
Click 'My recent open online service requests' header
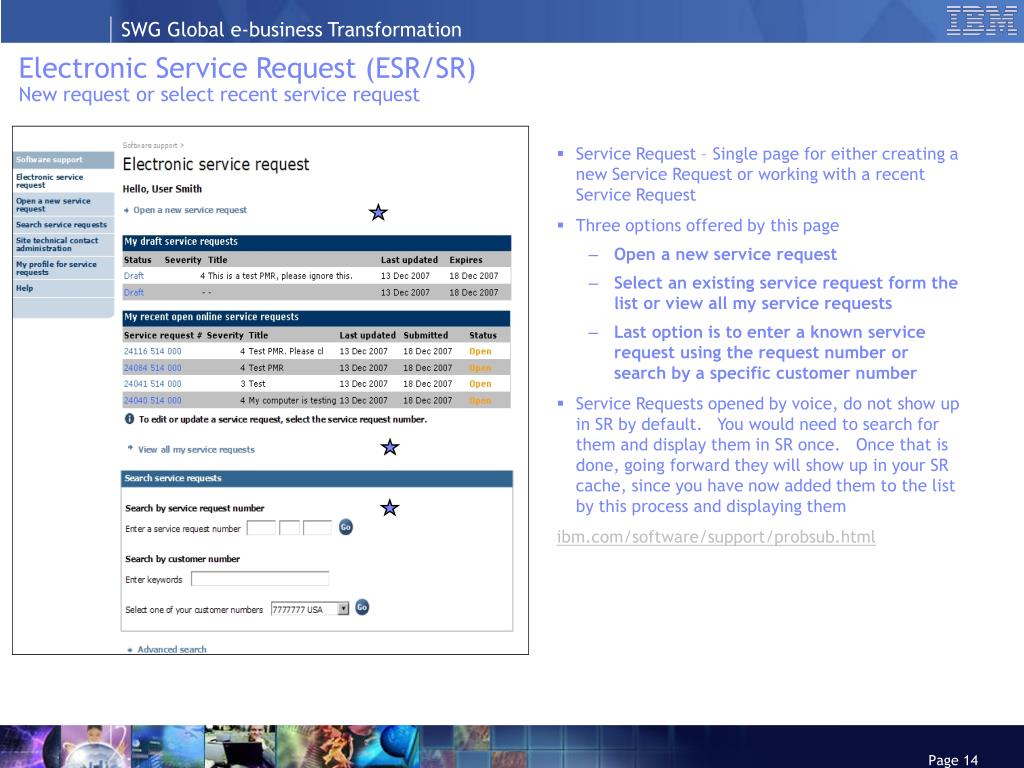coord(316,317)
